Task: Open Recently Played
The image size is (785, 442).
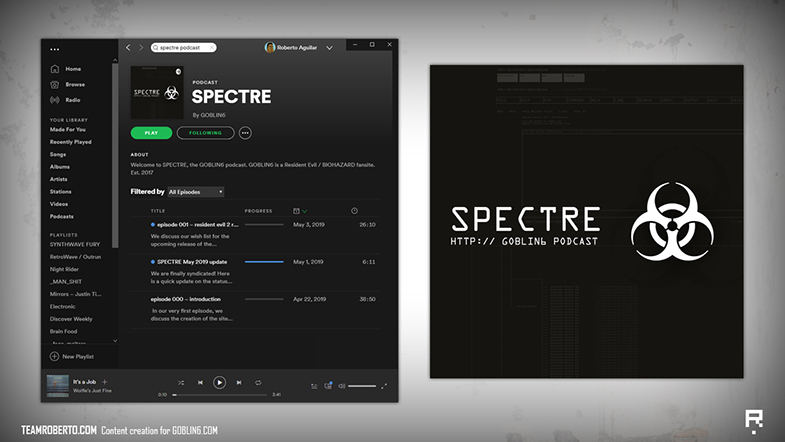Action: pos(71,142)
